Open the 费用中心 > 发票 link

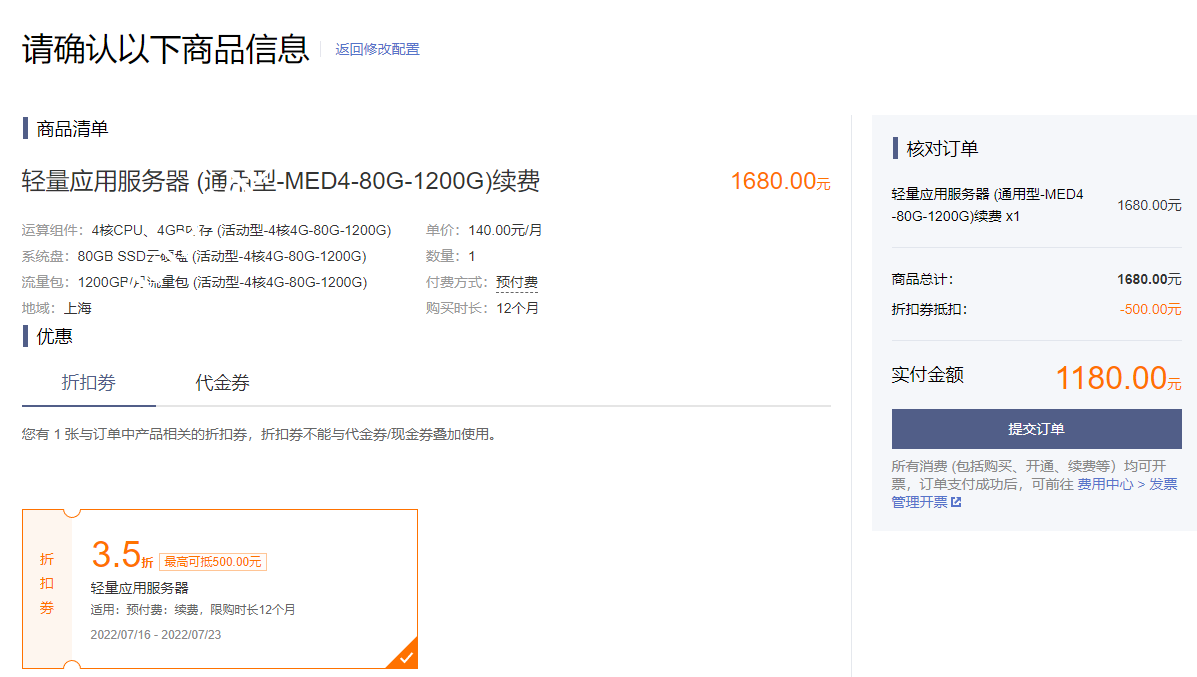click(1127, 484)
